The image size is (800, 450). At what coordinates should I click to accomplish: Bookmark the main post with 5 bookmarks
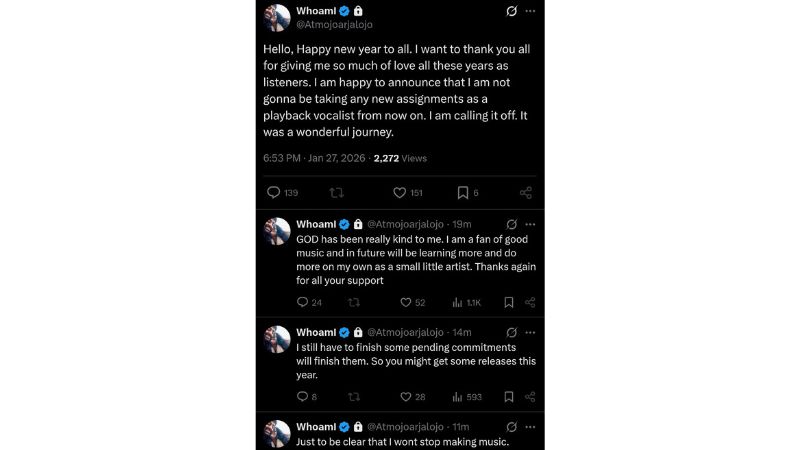click(x=463, y=193)
